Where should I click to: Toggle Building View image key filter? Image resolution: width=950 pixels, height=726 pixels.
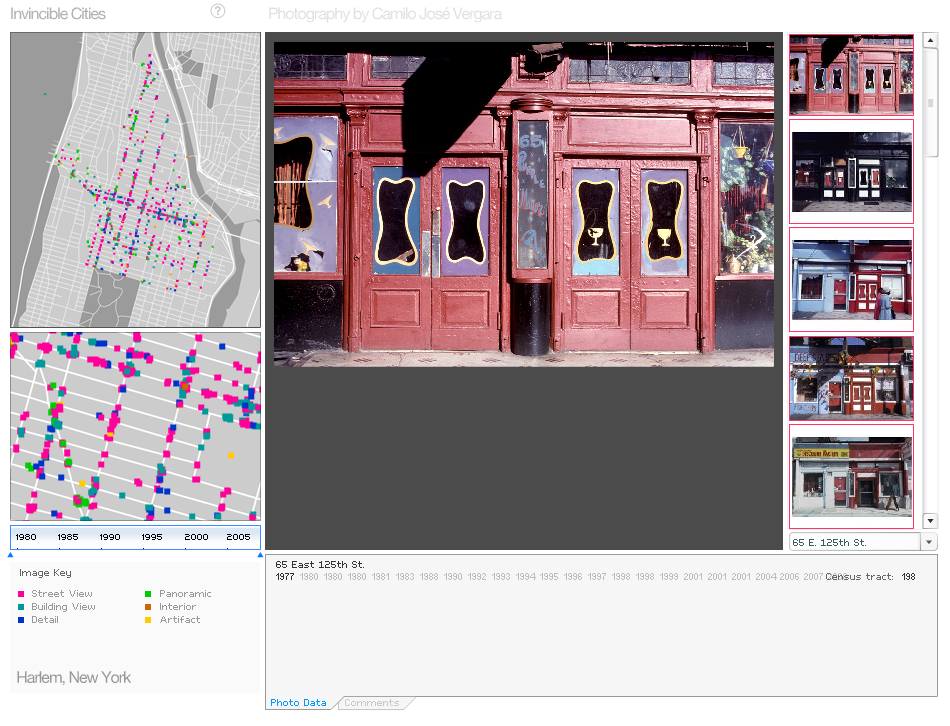63,607
